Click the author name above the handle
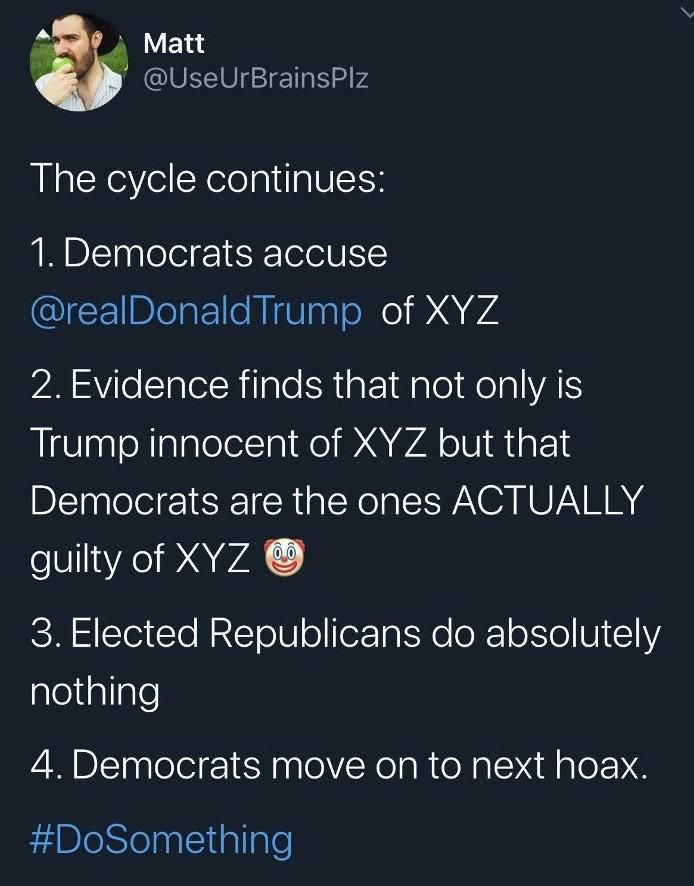 tap(174, 43)
